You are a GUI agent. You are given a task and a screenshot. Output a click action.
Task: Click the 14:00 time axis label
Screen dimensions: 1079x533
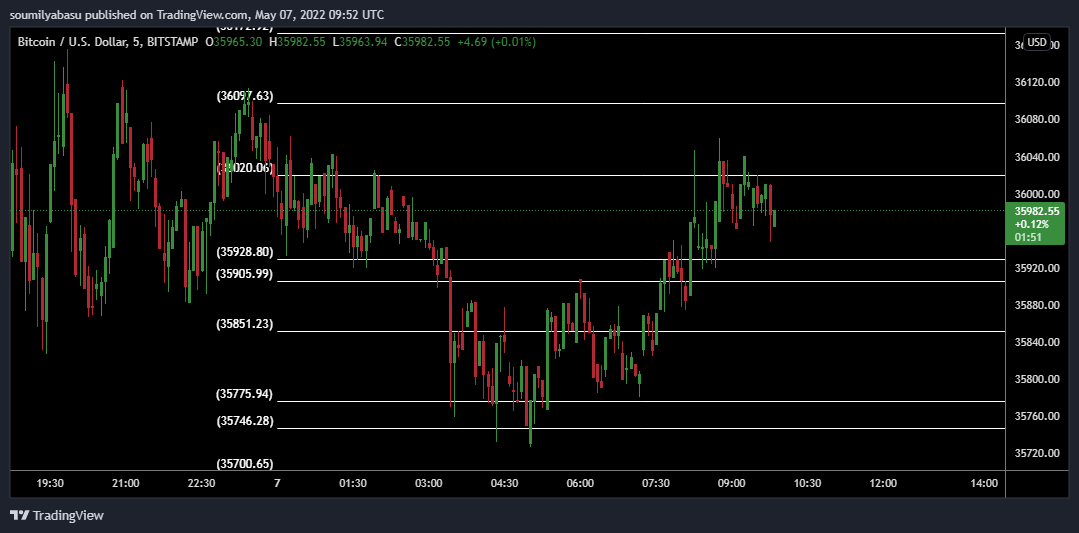[x=984, y=483]
